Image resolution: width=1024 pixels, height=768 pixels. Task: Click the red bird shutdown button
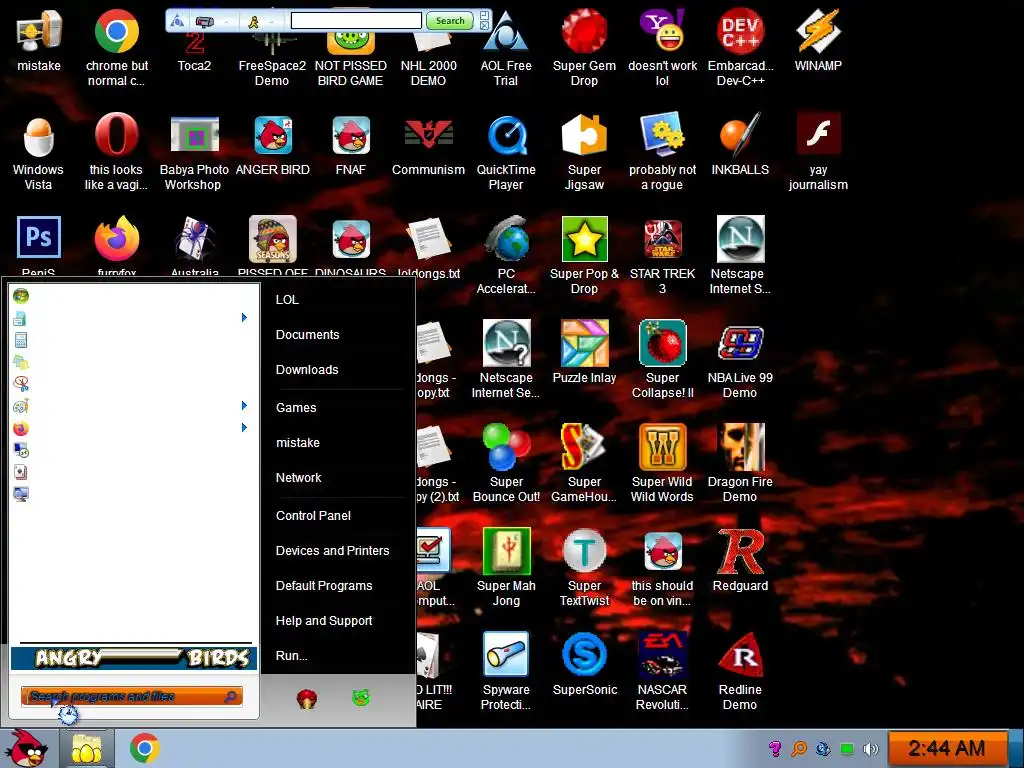click(x=307, y=698)
